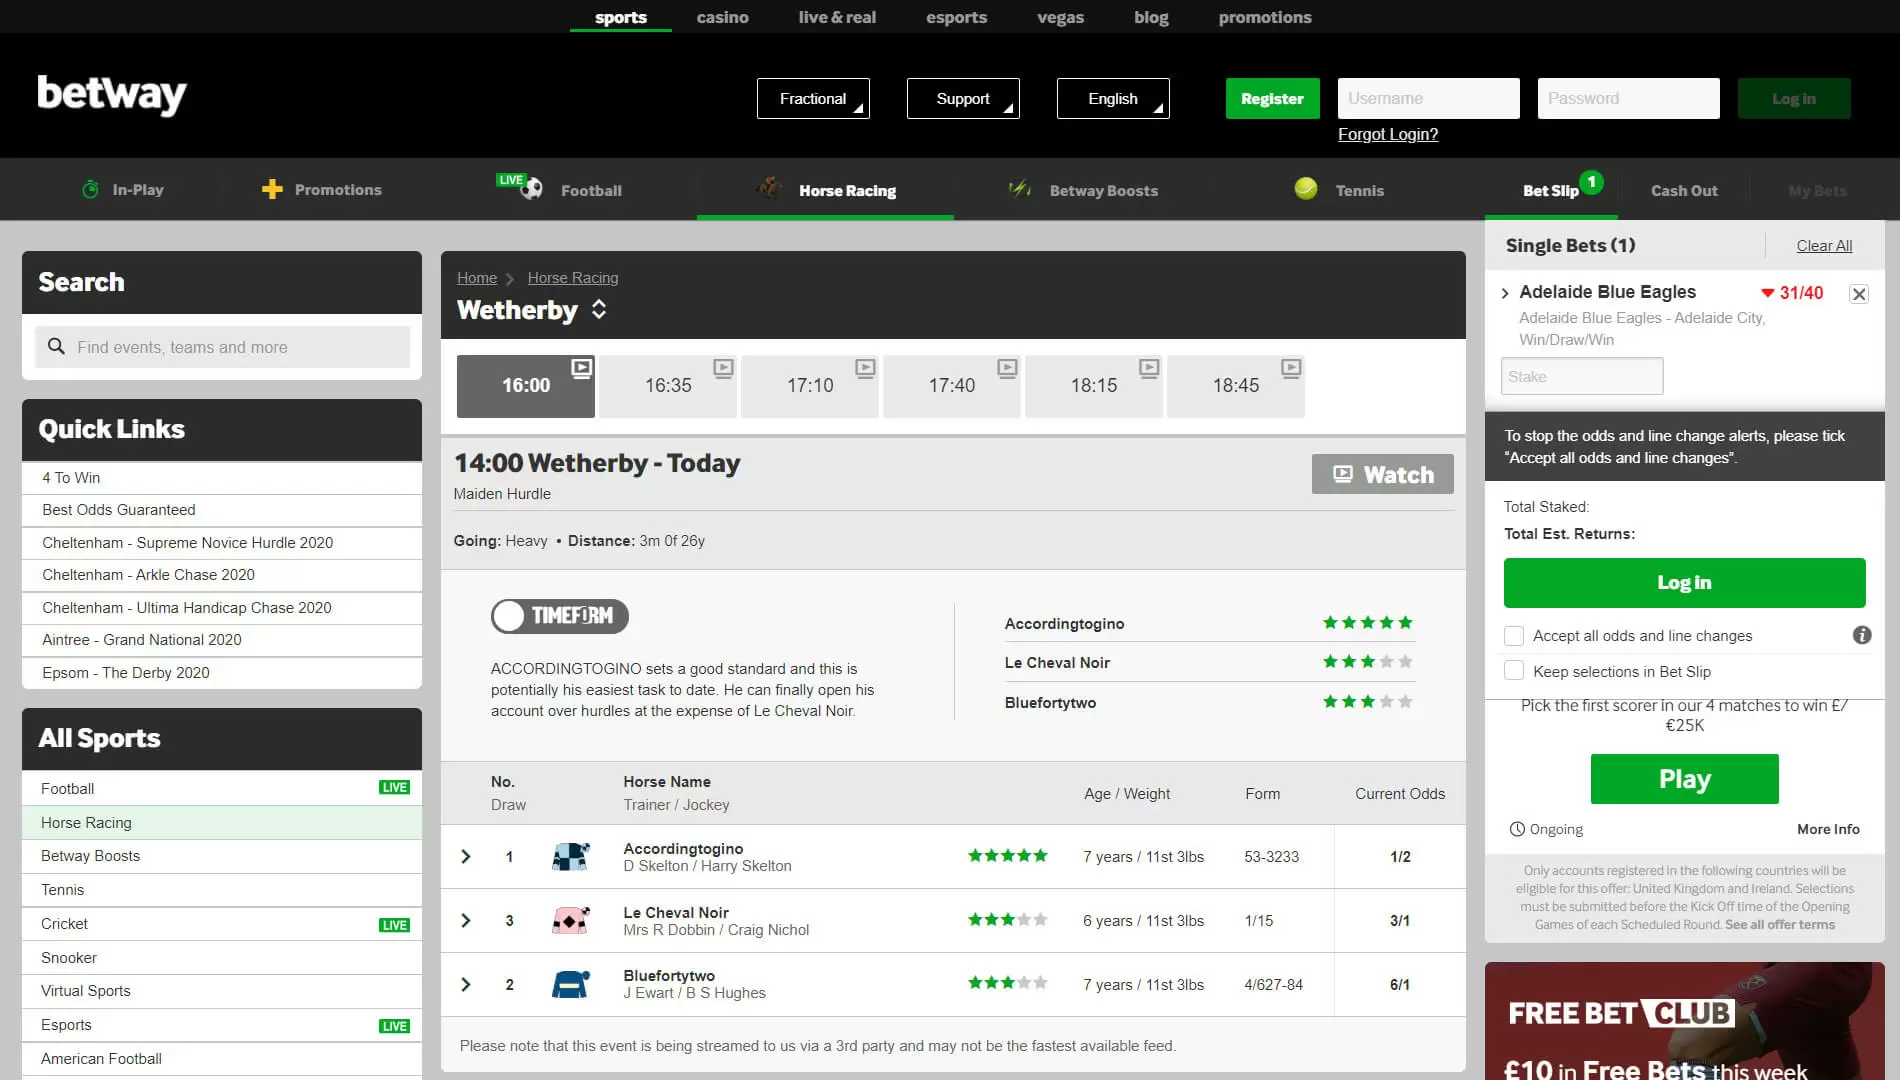Click the information icon beside odds changes
This screenshot has width=1900, height=1080.
pos(1861,635)
